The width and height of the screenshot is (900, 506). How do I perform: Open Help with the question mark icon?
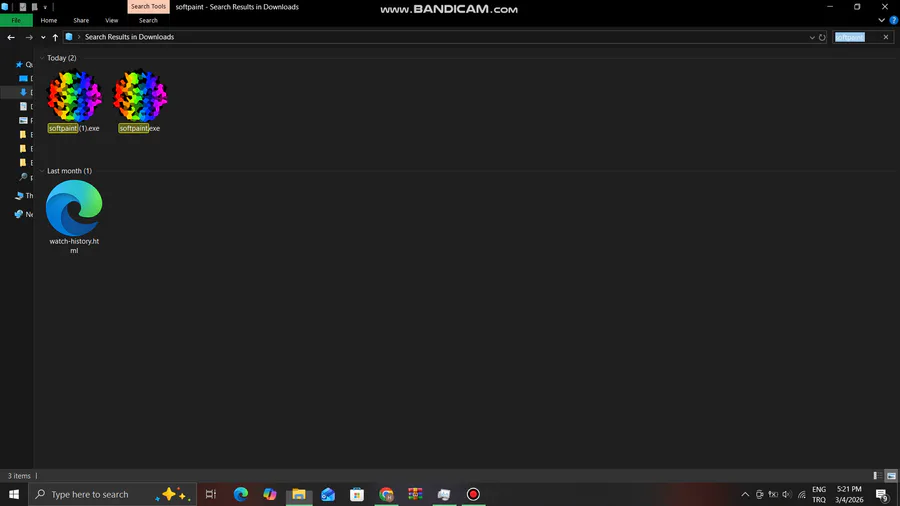tap(893, 20)
